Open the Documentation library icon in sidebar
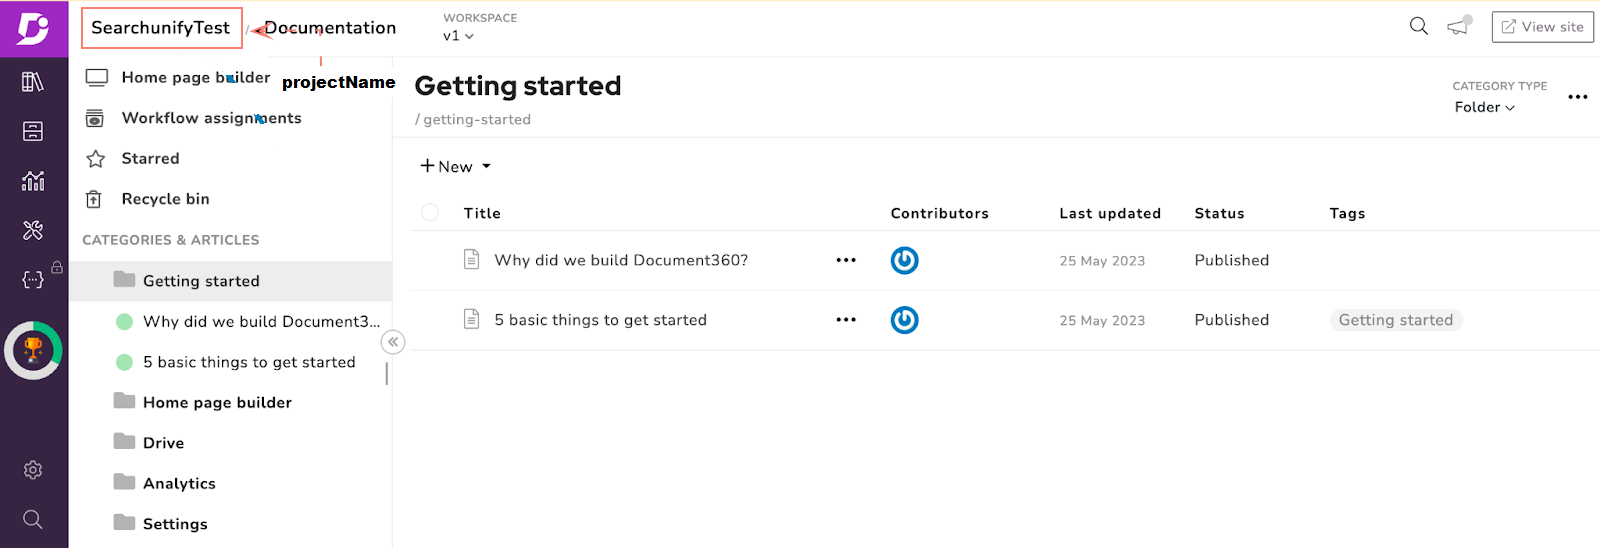The image size is (1600, 548). [x=33, y=82]
